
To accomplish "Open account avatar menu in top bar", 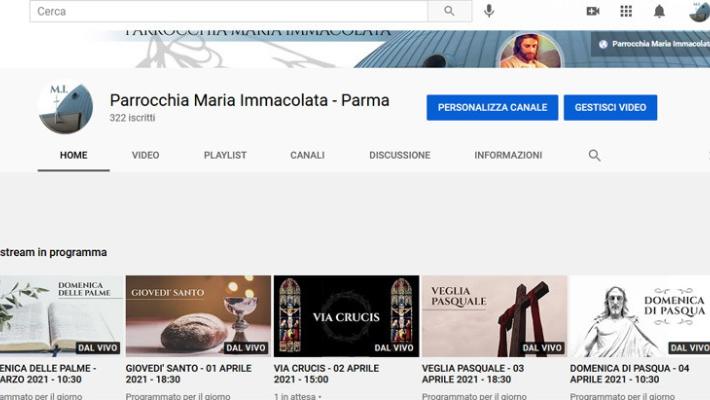I will [698, 11].
